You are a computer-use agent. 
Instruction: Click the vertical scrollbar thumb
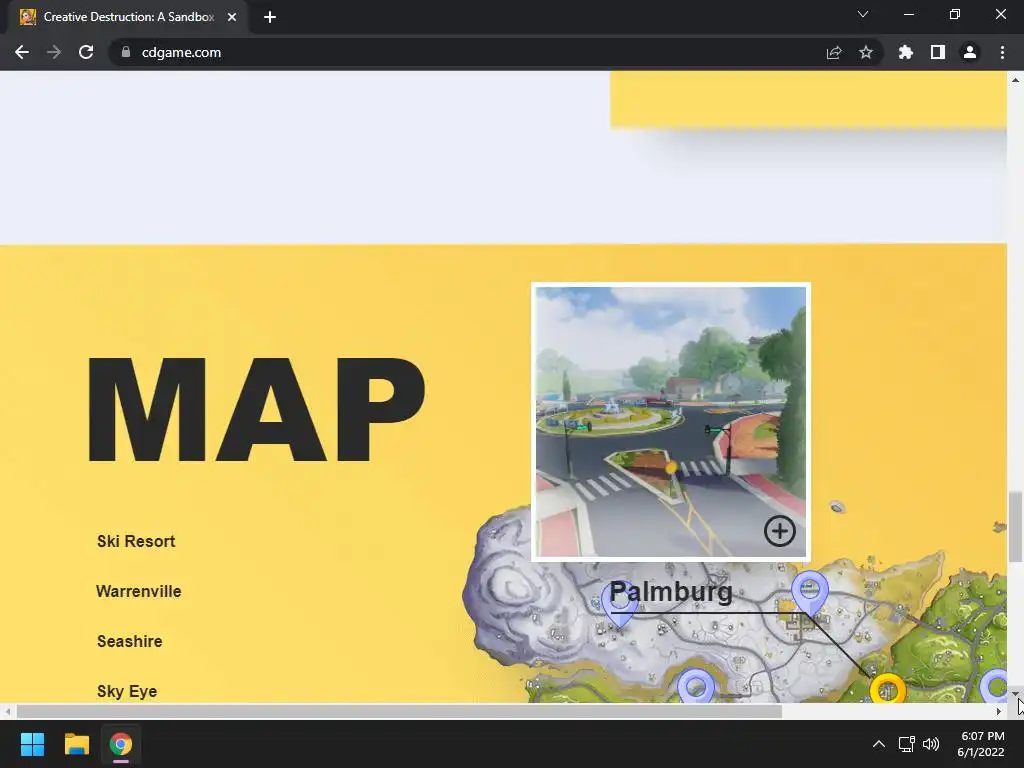(1015, 526)
